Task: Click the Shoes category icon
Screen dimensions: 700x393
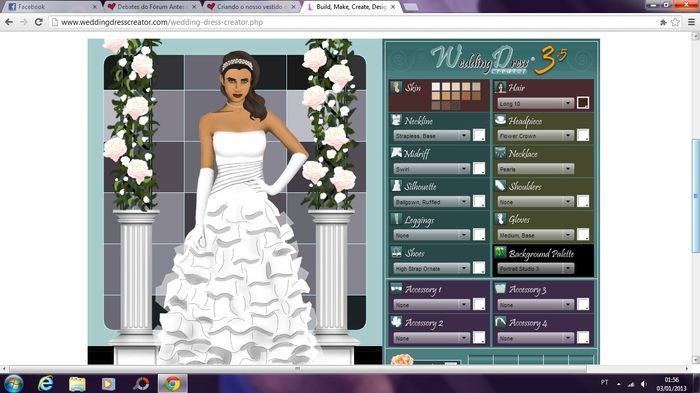Action: pos(396,252)
